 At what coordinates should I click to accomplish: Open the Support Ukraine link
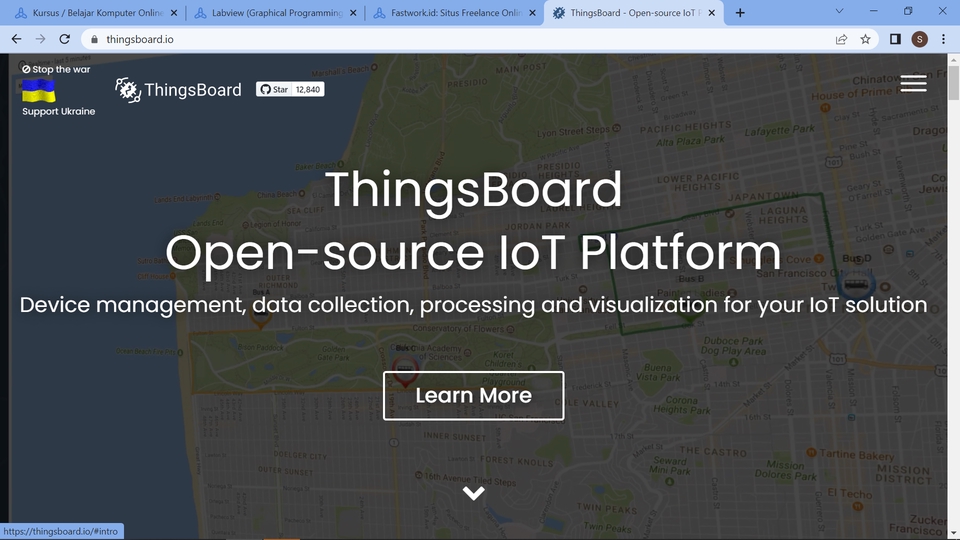click(58, 111)
